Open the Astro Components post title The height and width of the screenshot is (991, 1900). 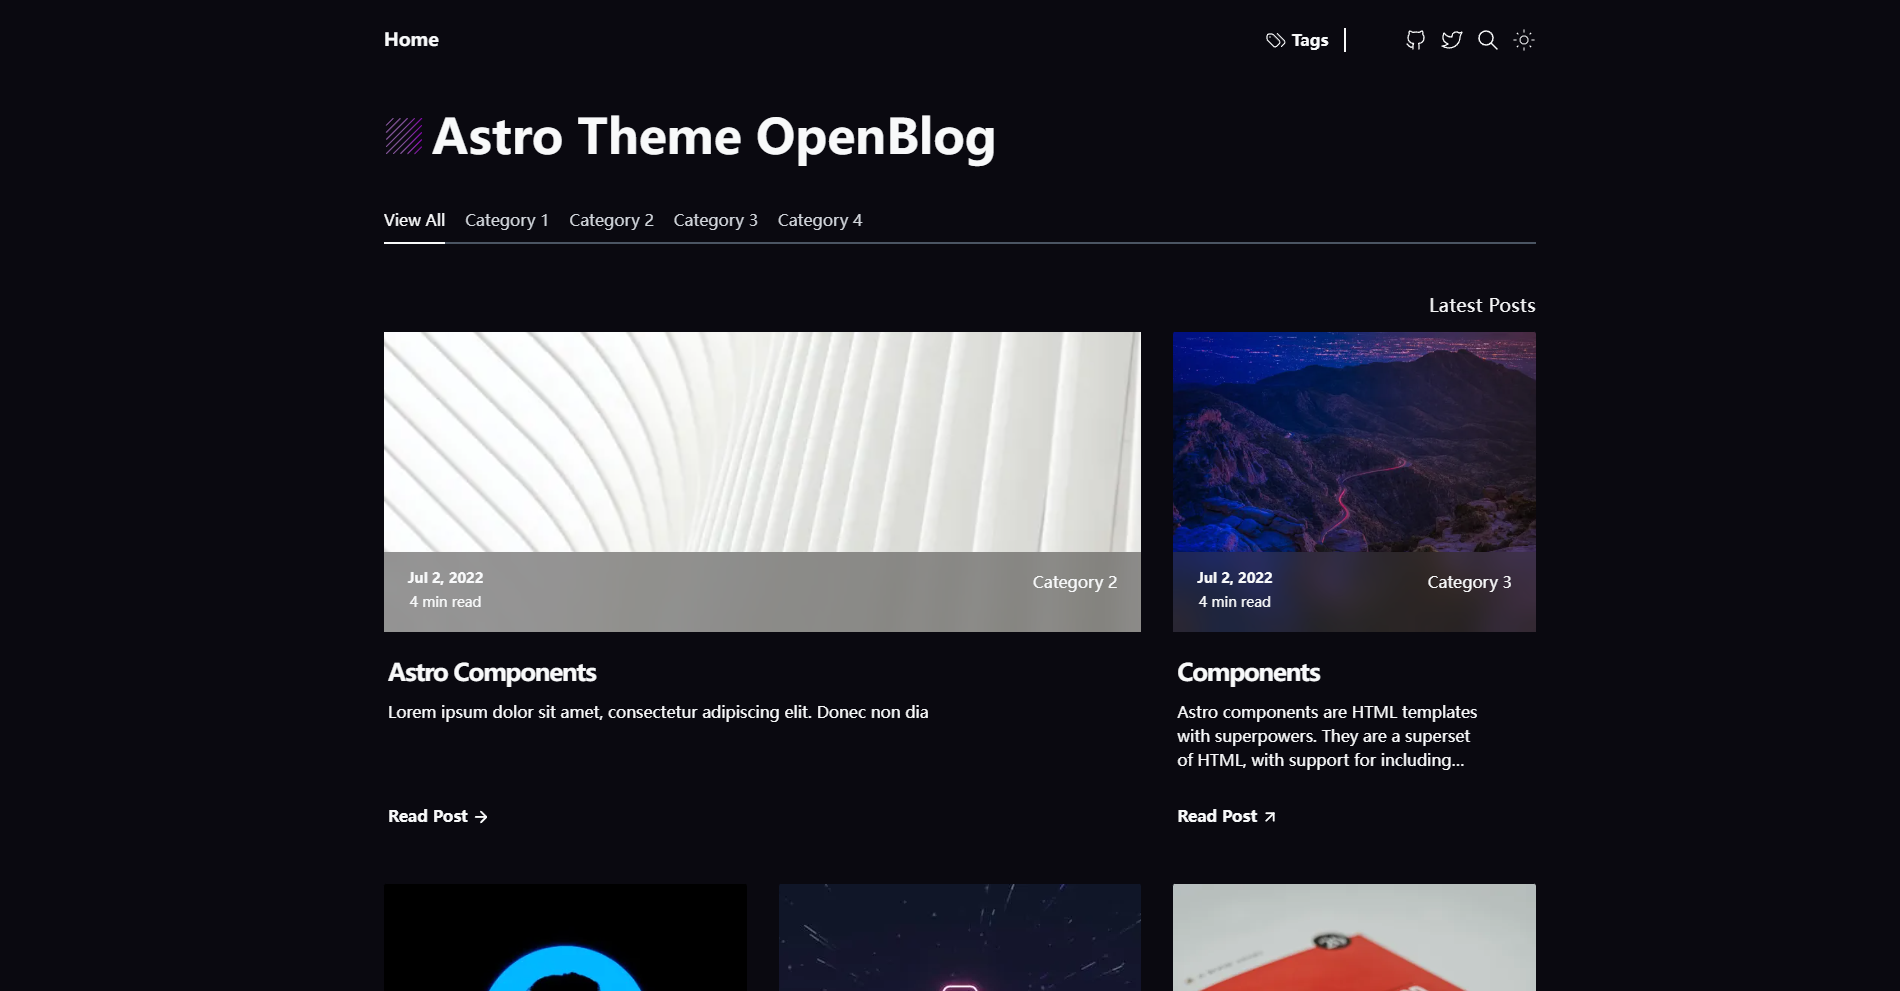click(x=492, y=672)
